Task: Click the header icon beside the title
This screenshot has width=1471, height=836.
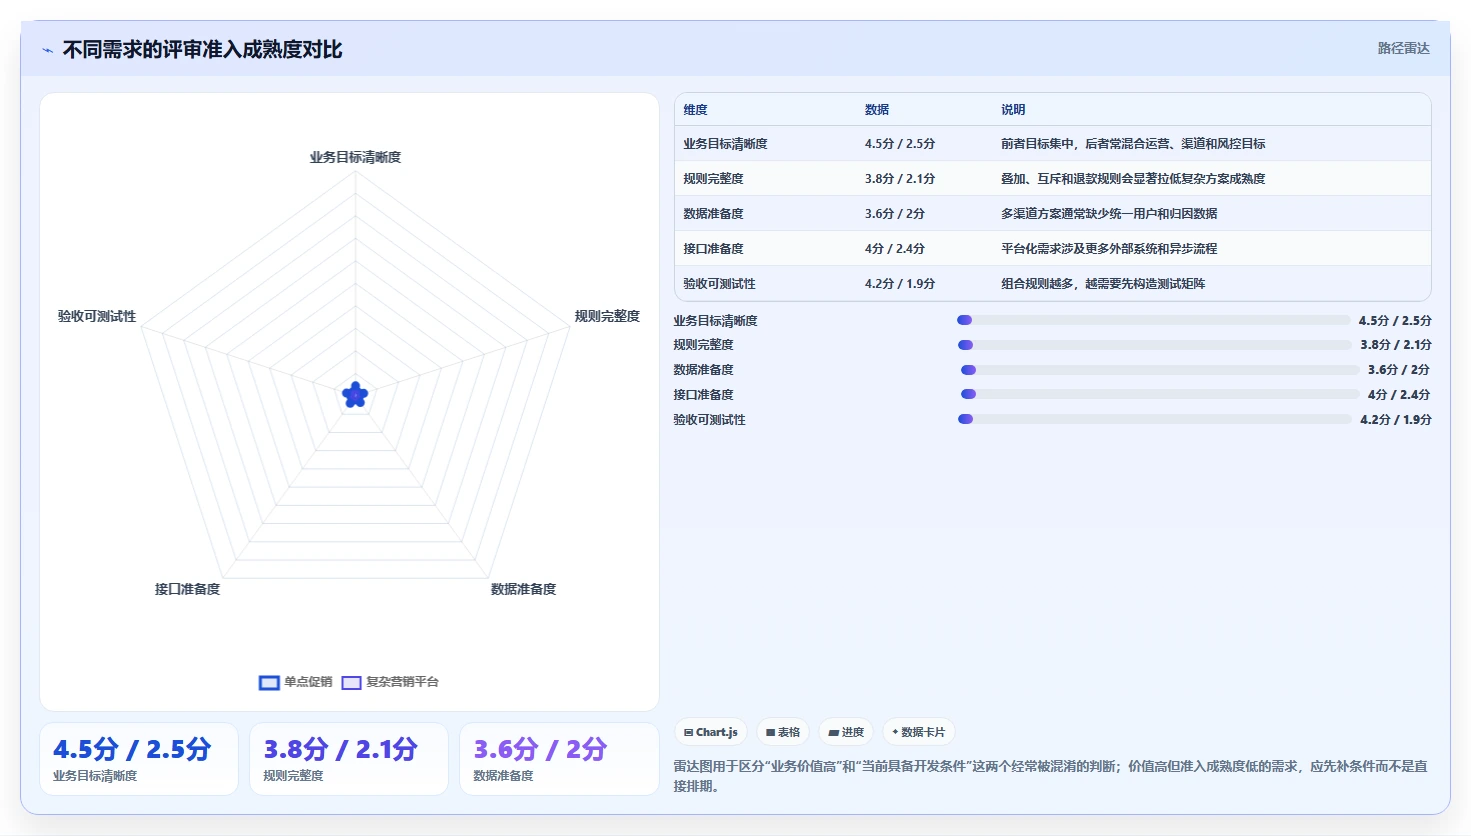Action: [x=47, y=50]
